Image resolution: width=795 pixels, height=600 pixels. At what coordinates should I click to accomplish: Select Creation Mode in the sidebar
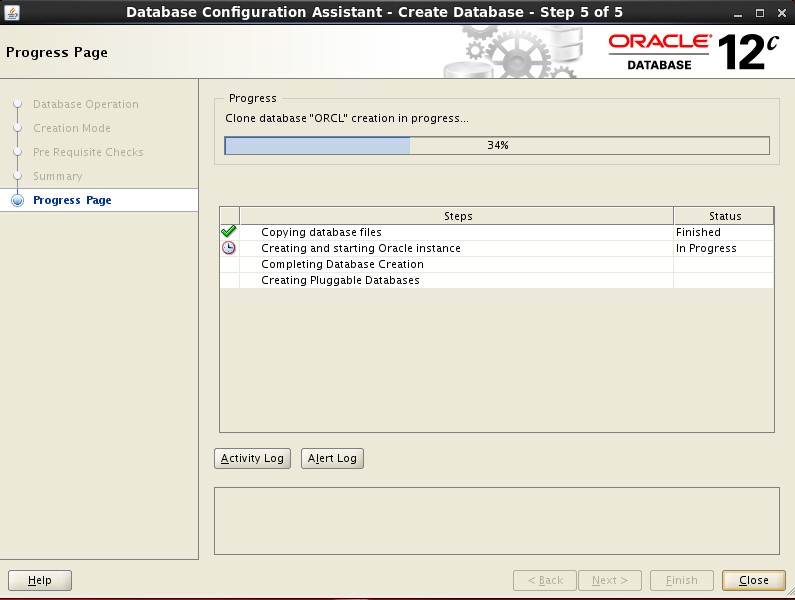coord(72,128)
